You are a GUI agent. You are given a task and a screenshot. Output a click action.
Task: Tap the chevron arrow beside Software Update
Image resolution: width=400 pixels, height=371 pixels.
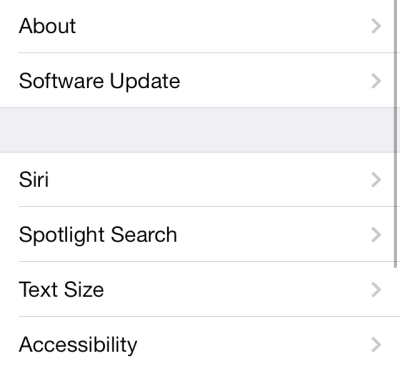pyautogui.click(x=376, y=81)
